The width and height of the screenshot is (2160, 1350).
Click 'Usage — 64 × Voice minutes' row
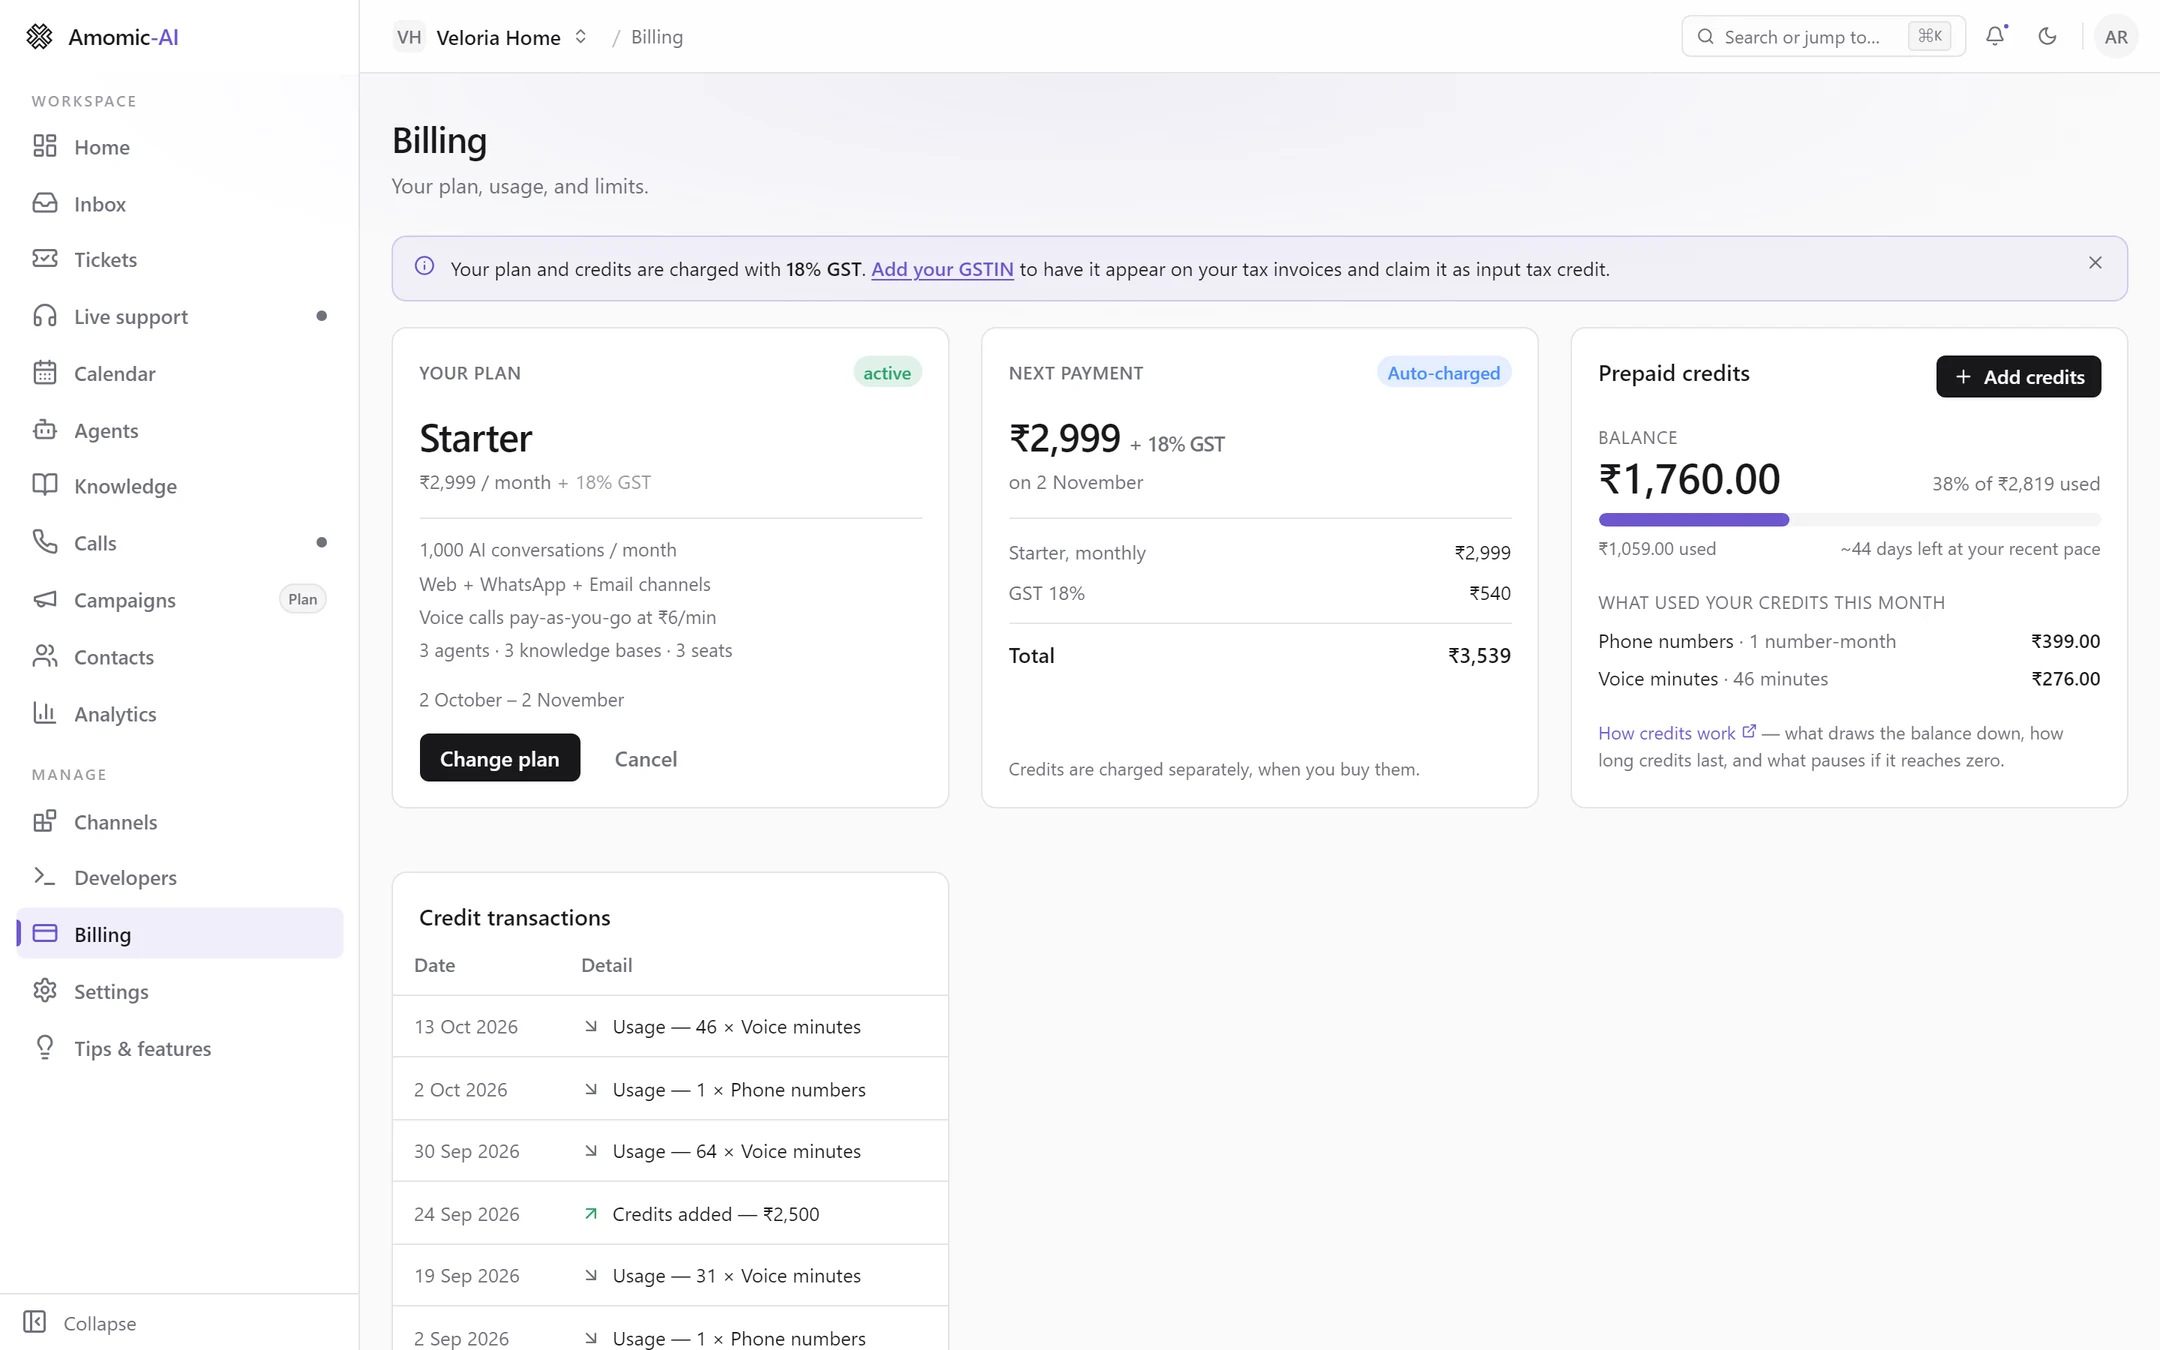670,1151
